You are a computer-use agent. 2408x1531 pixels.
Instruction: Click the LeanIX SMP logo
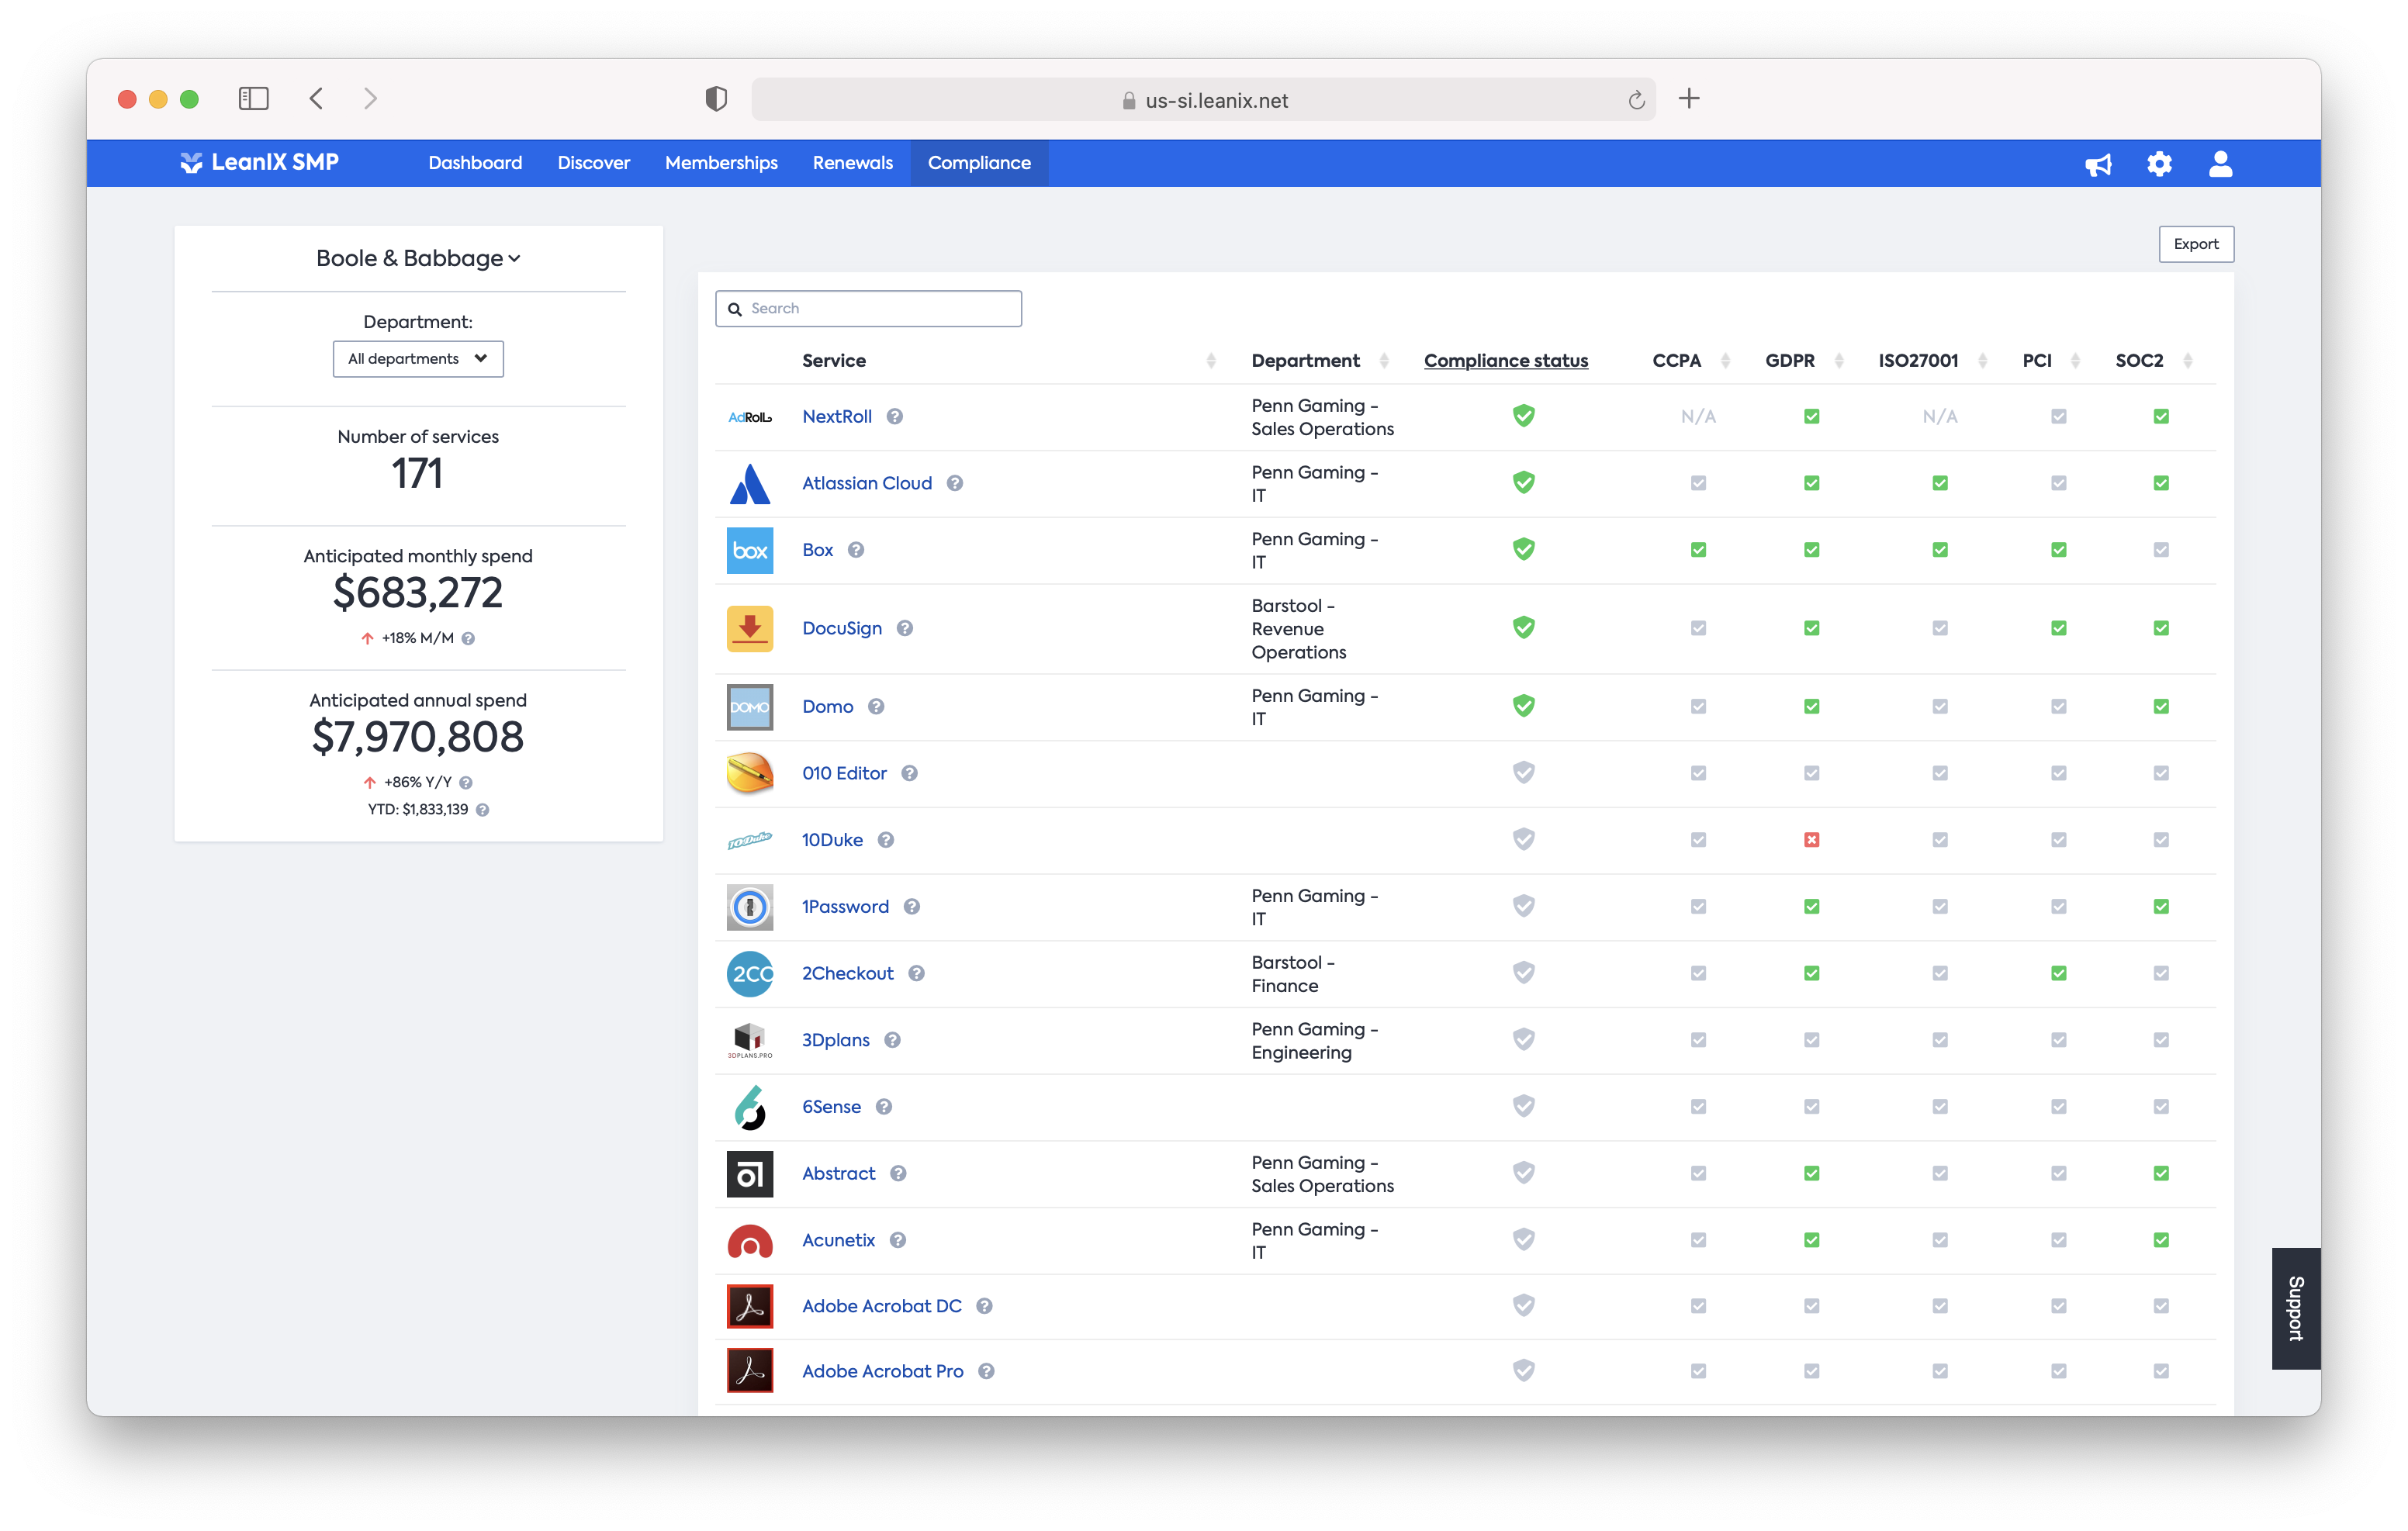click(259, 163)
